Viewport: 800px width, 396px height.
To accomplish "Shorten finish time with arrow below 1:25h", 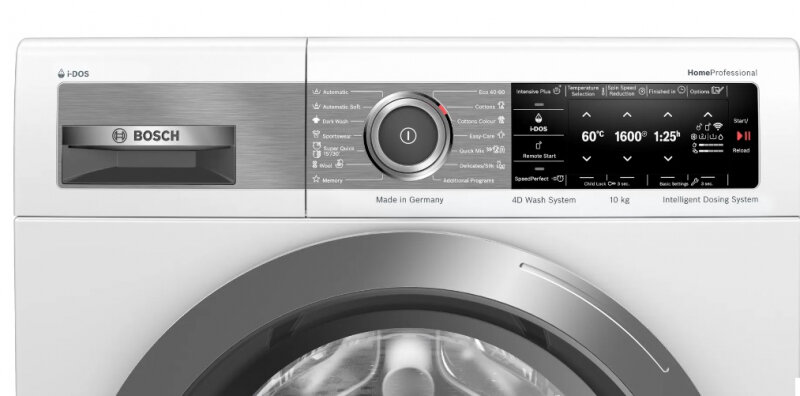I will [668, 159].
